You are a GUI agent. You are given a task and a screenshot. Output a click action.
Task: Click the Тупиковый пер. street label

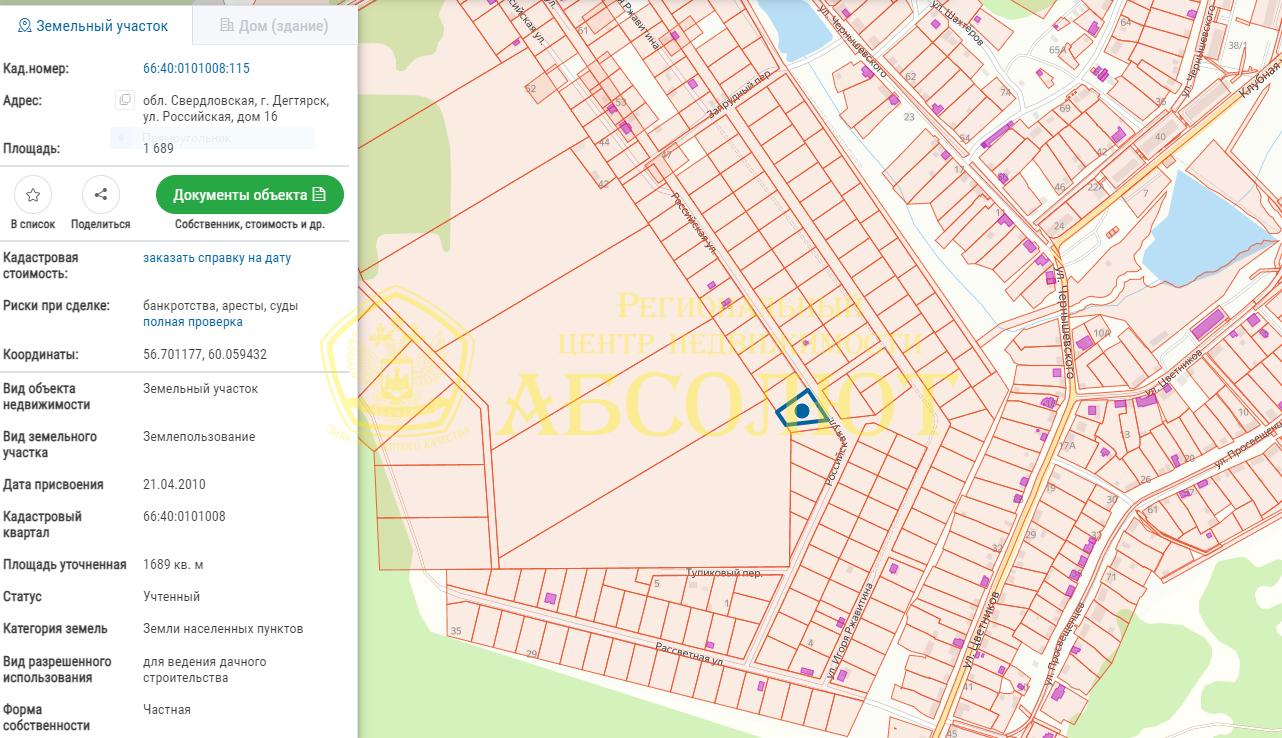coord(725,574)
